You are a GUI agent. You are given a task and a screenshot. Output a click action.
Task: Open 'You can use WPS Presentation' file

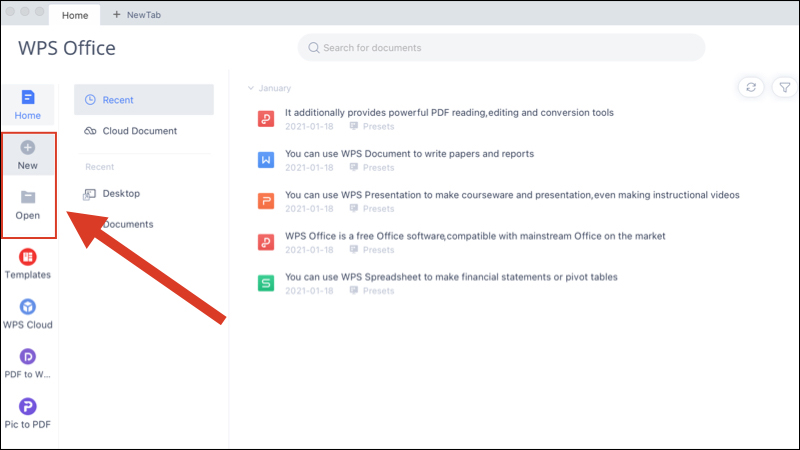512,195
